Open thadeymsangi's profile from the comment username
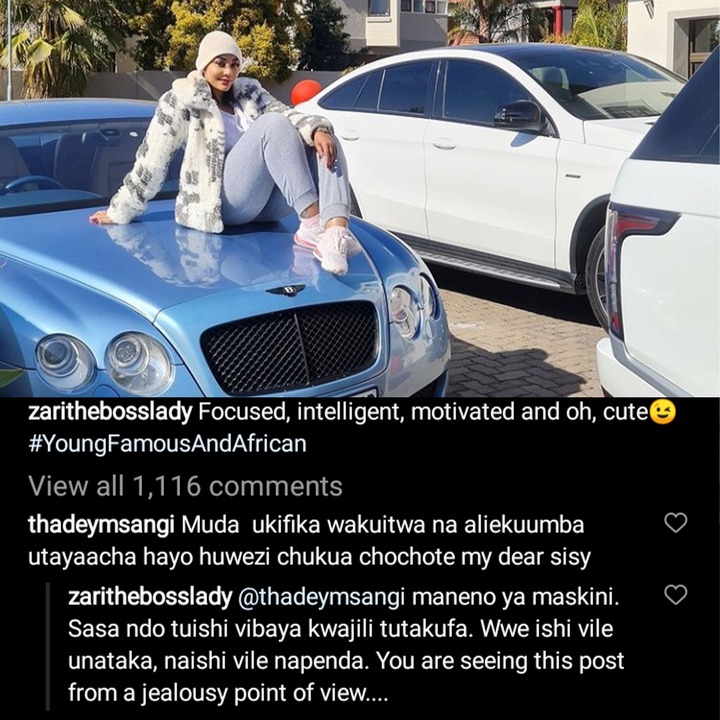Image resolution: width=720 pixels, height=720 pixels. coord(101,525)
